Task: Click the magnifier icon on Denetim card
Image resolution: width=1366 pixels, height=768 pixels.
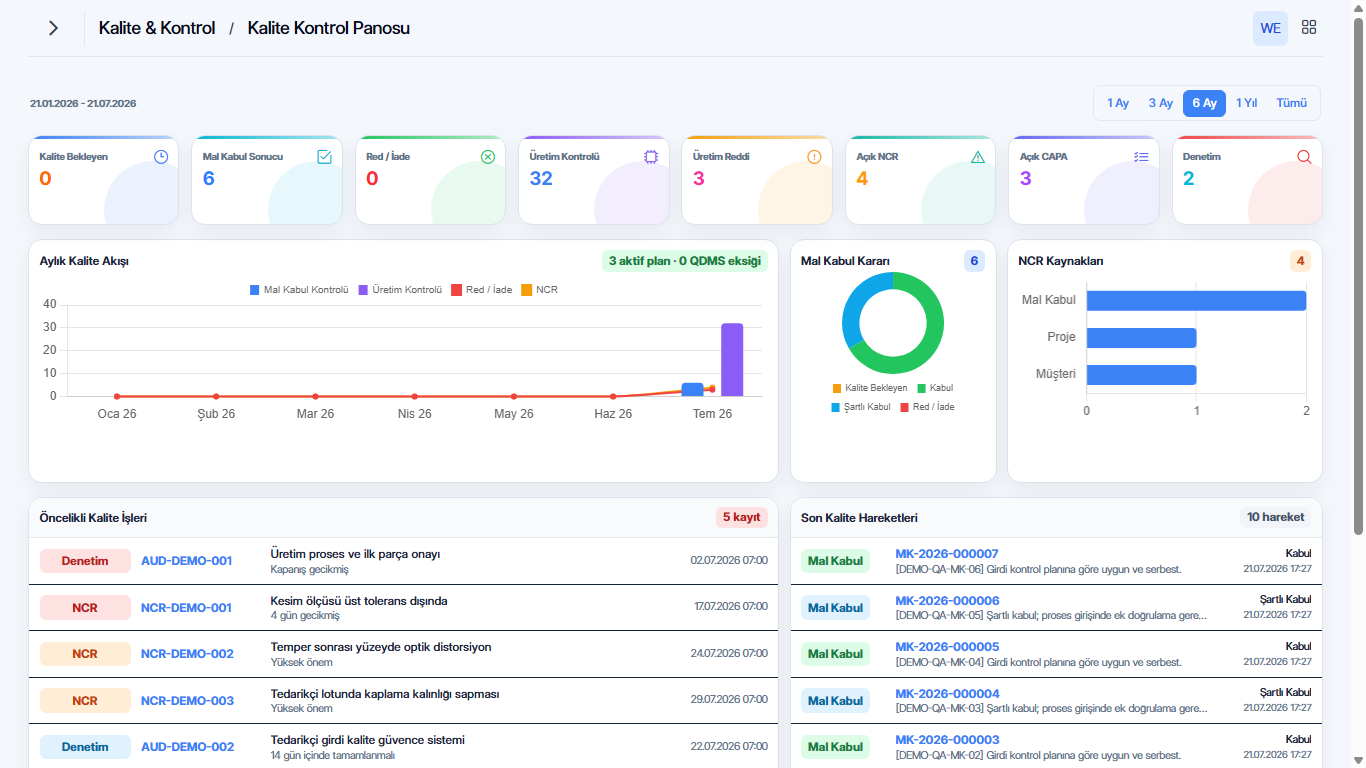Action: pyautogui.click(x=1304, y=157)
